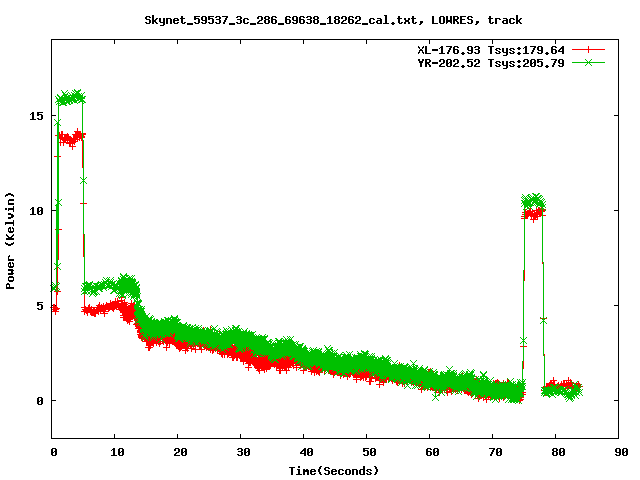Click the Time(Seconds) x-axis label

pyautogui.click(x=334, y=471)
